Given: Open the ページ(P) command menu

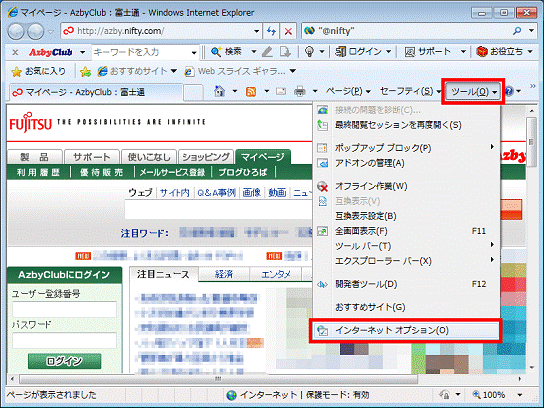Looking at the screenshot, I should tap(348, 91).
